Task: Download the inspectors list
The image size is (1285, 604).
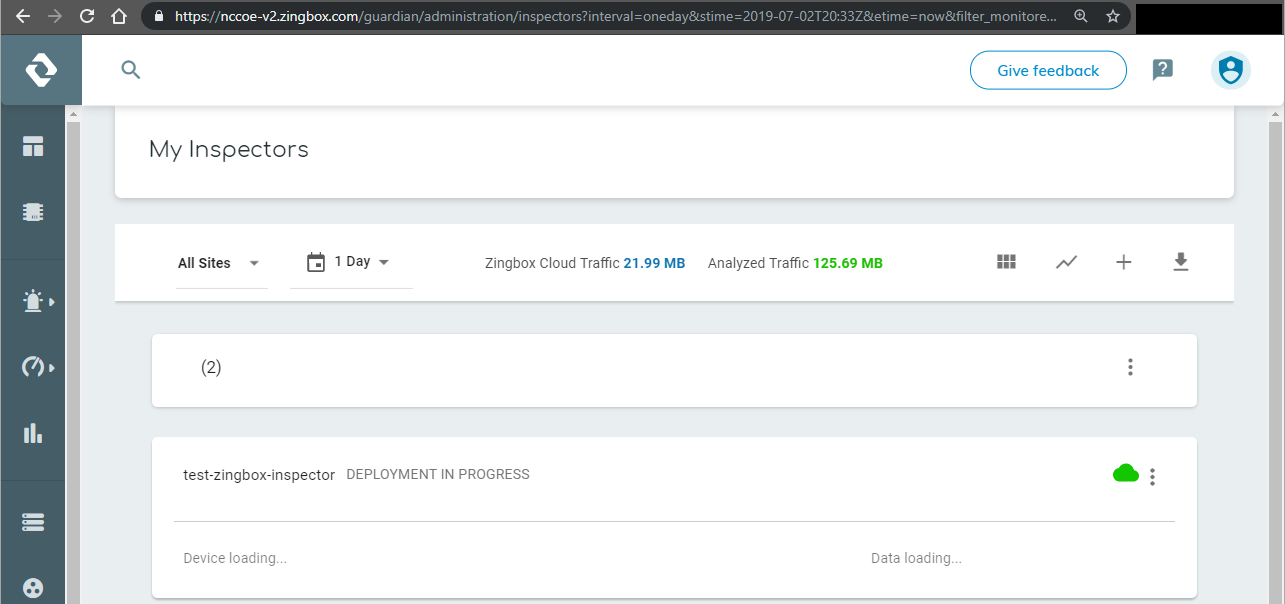Action: tap(1180, 262)
